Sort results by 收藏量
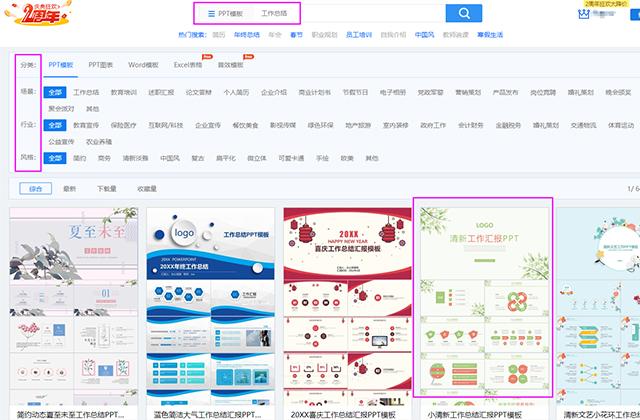The height and width of the screenshot is (420, 640). click(147, 189)
